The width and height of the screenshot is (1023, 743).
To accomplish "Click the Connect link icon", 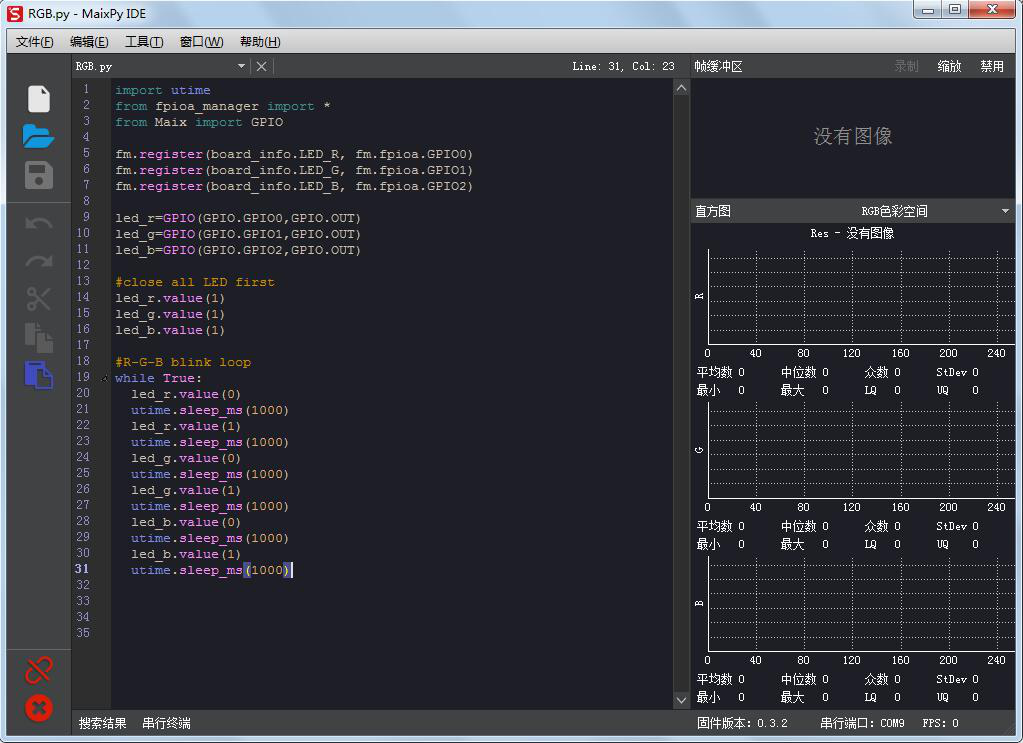I will [38, 670].
